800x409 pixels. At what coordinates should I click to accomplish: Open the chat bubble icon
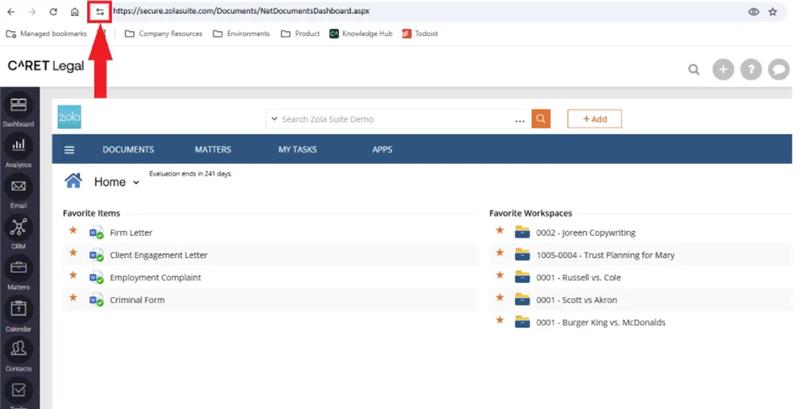pos(779,69)
